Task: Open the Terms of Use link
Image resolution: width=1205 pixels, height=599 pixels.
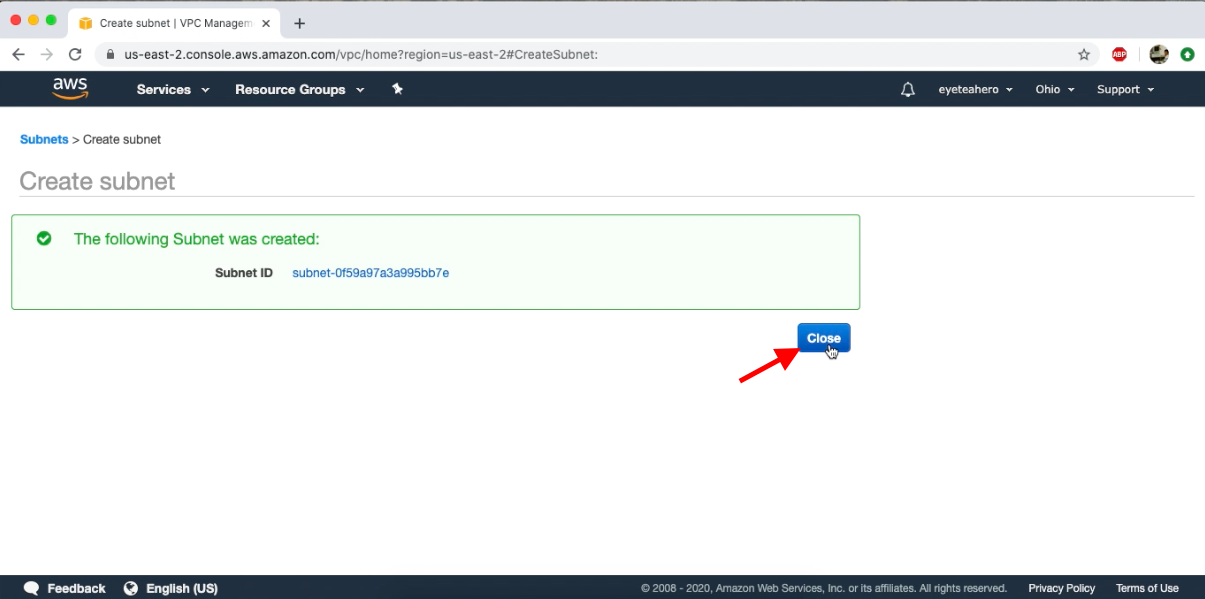Action: pos(1147,588)
